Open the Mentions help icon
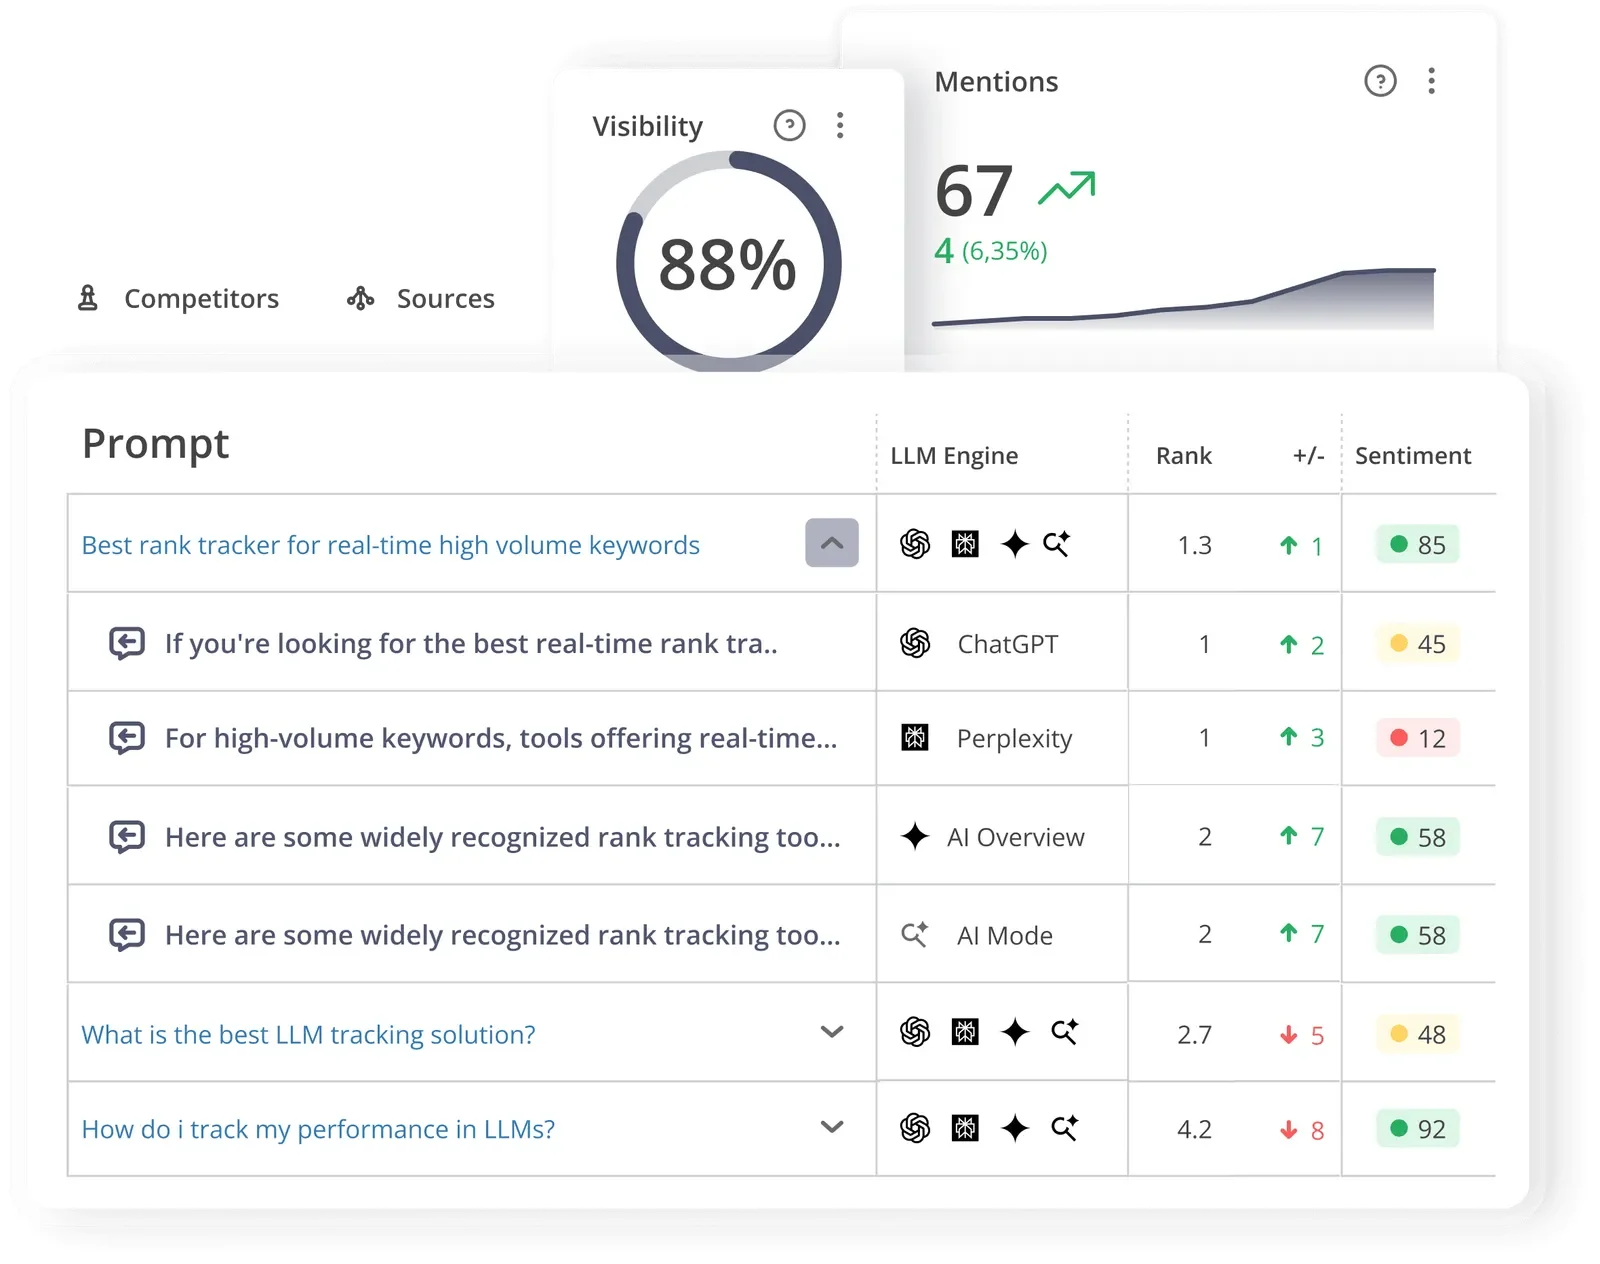The width and height of the screenshot is (1600, 1264). [1380, 81]
